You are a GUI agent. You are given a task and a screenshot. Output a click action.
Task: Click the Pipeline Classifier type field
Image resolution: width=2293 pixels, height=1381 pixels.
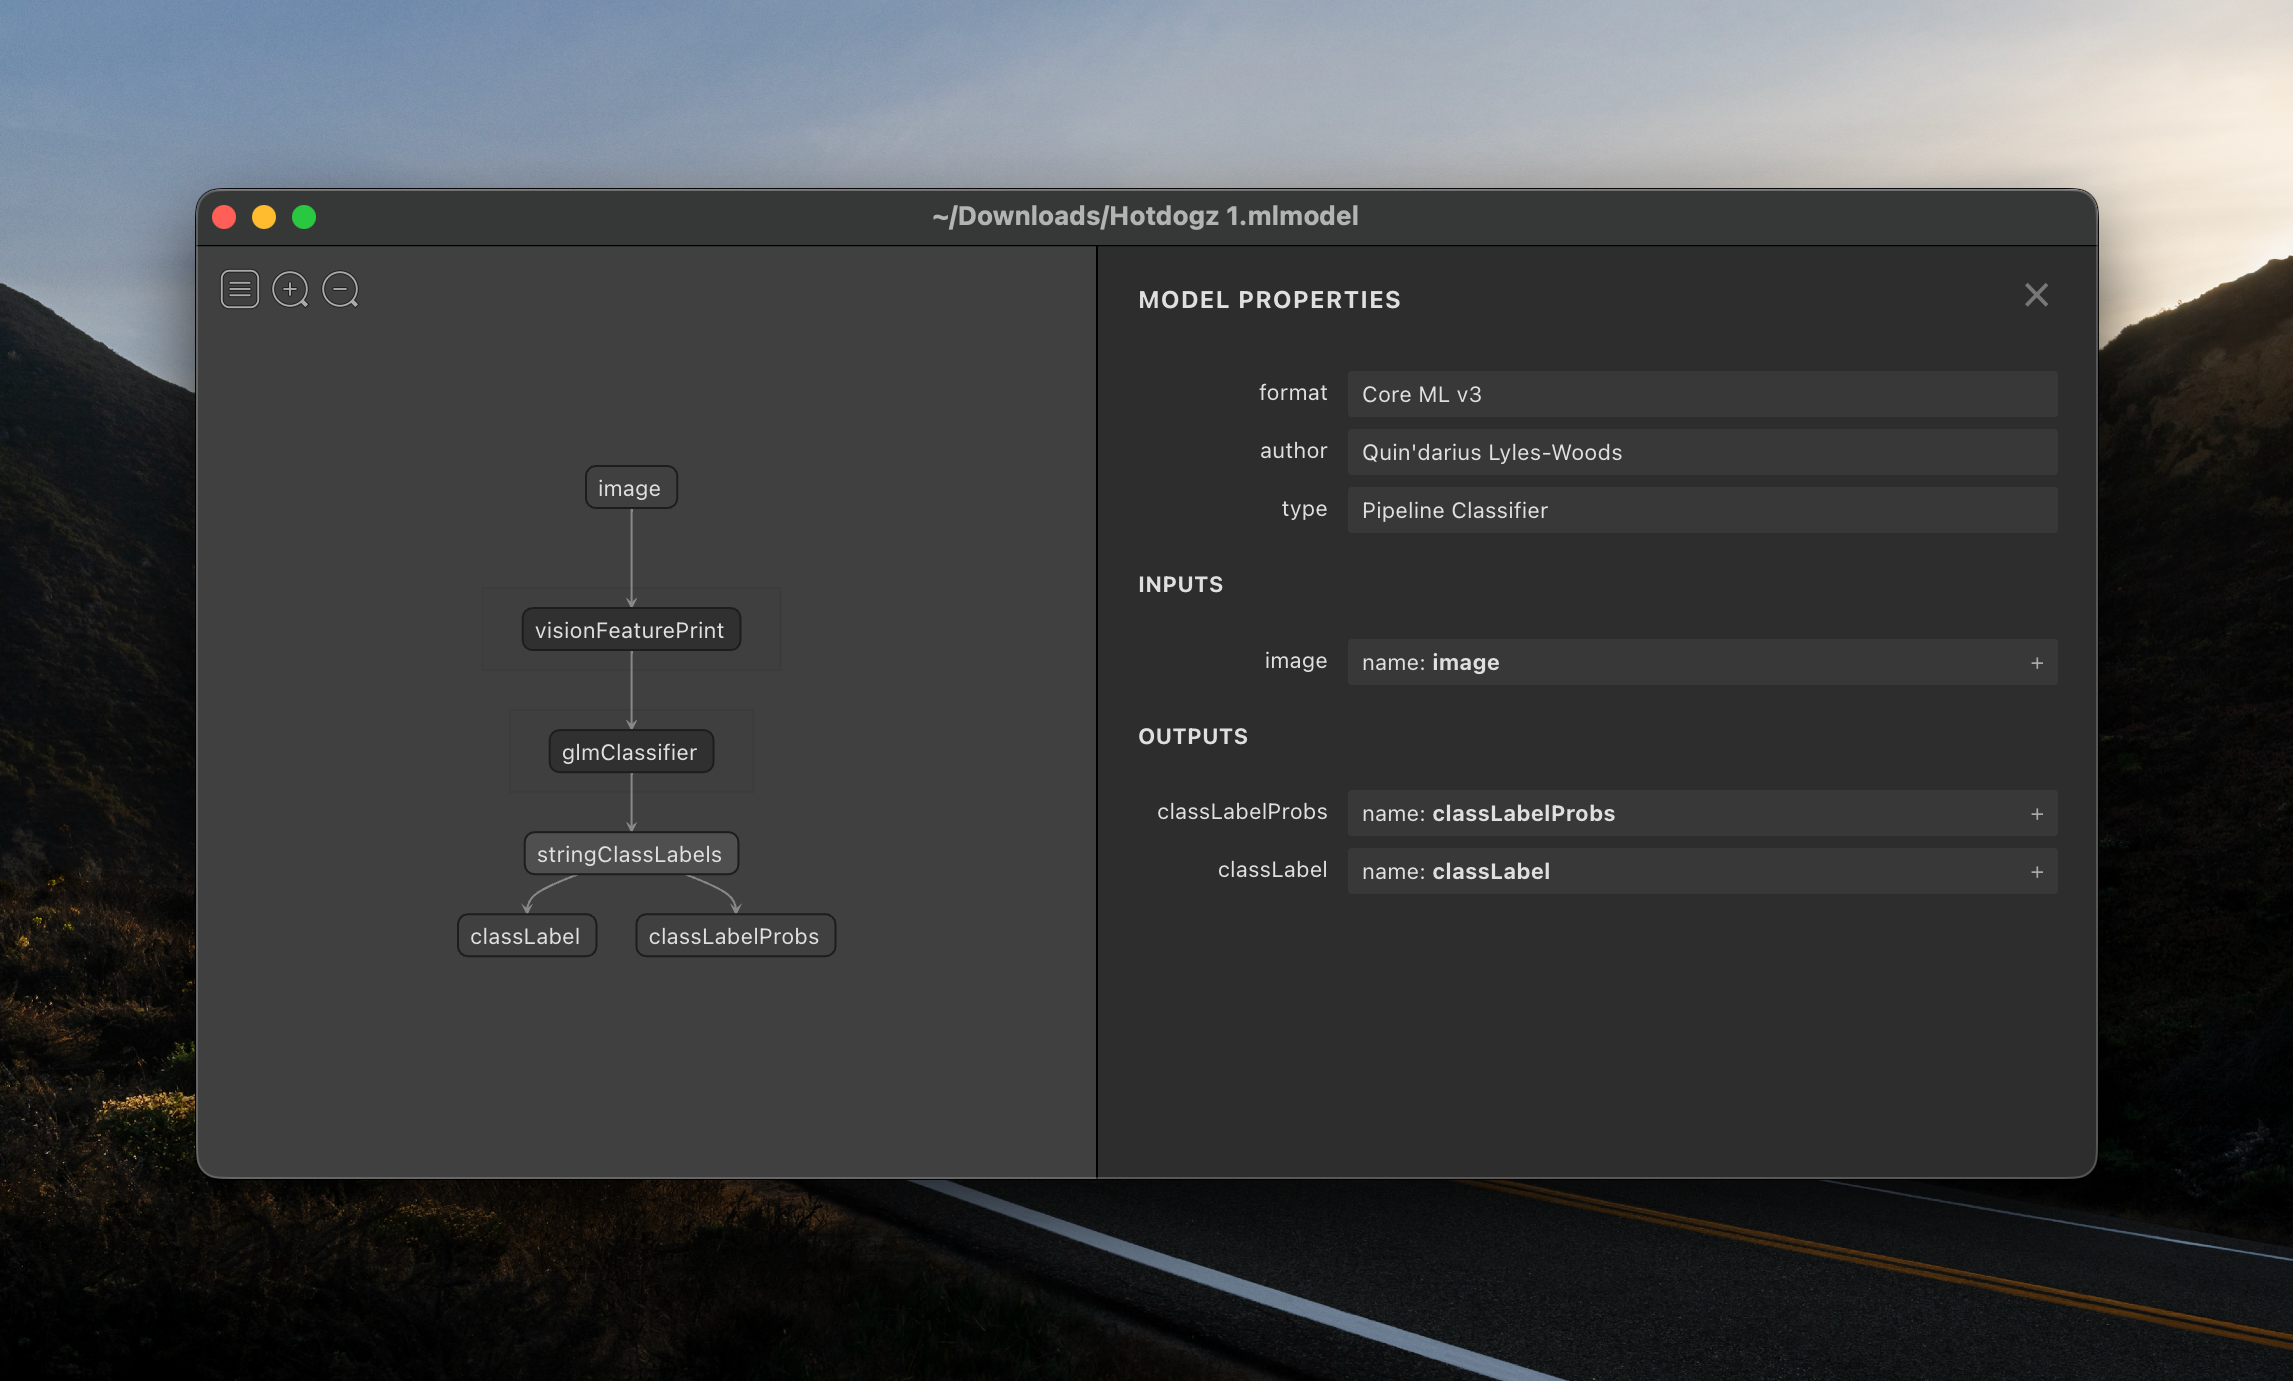[x=1700, y=510]
